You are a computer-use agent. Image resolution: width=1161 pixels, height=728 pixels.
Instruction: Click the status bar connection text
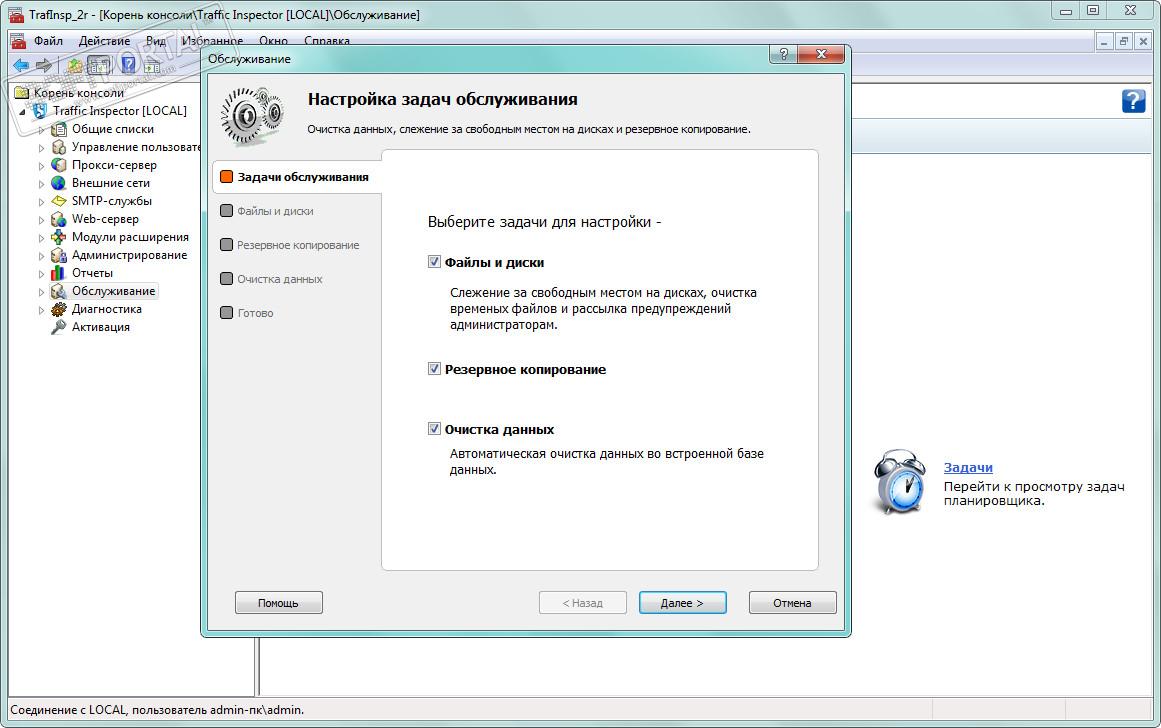pyautogui.click(x=157, y=709)
